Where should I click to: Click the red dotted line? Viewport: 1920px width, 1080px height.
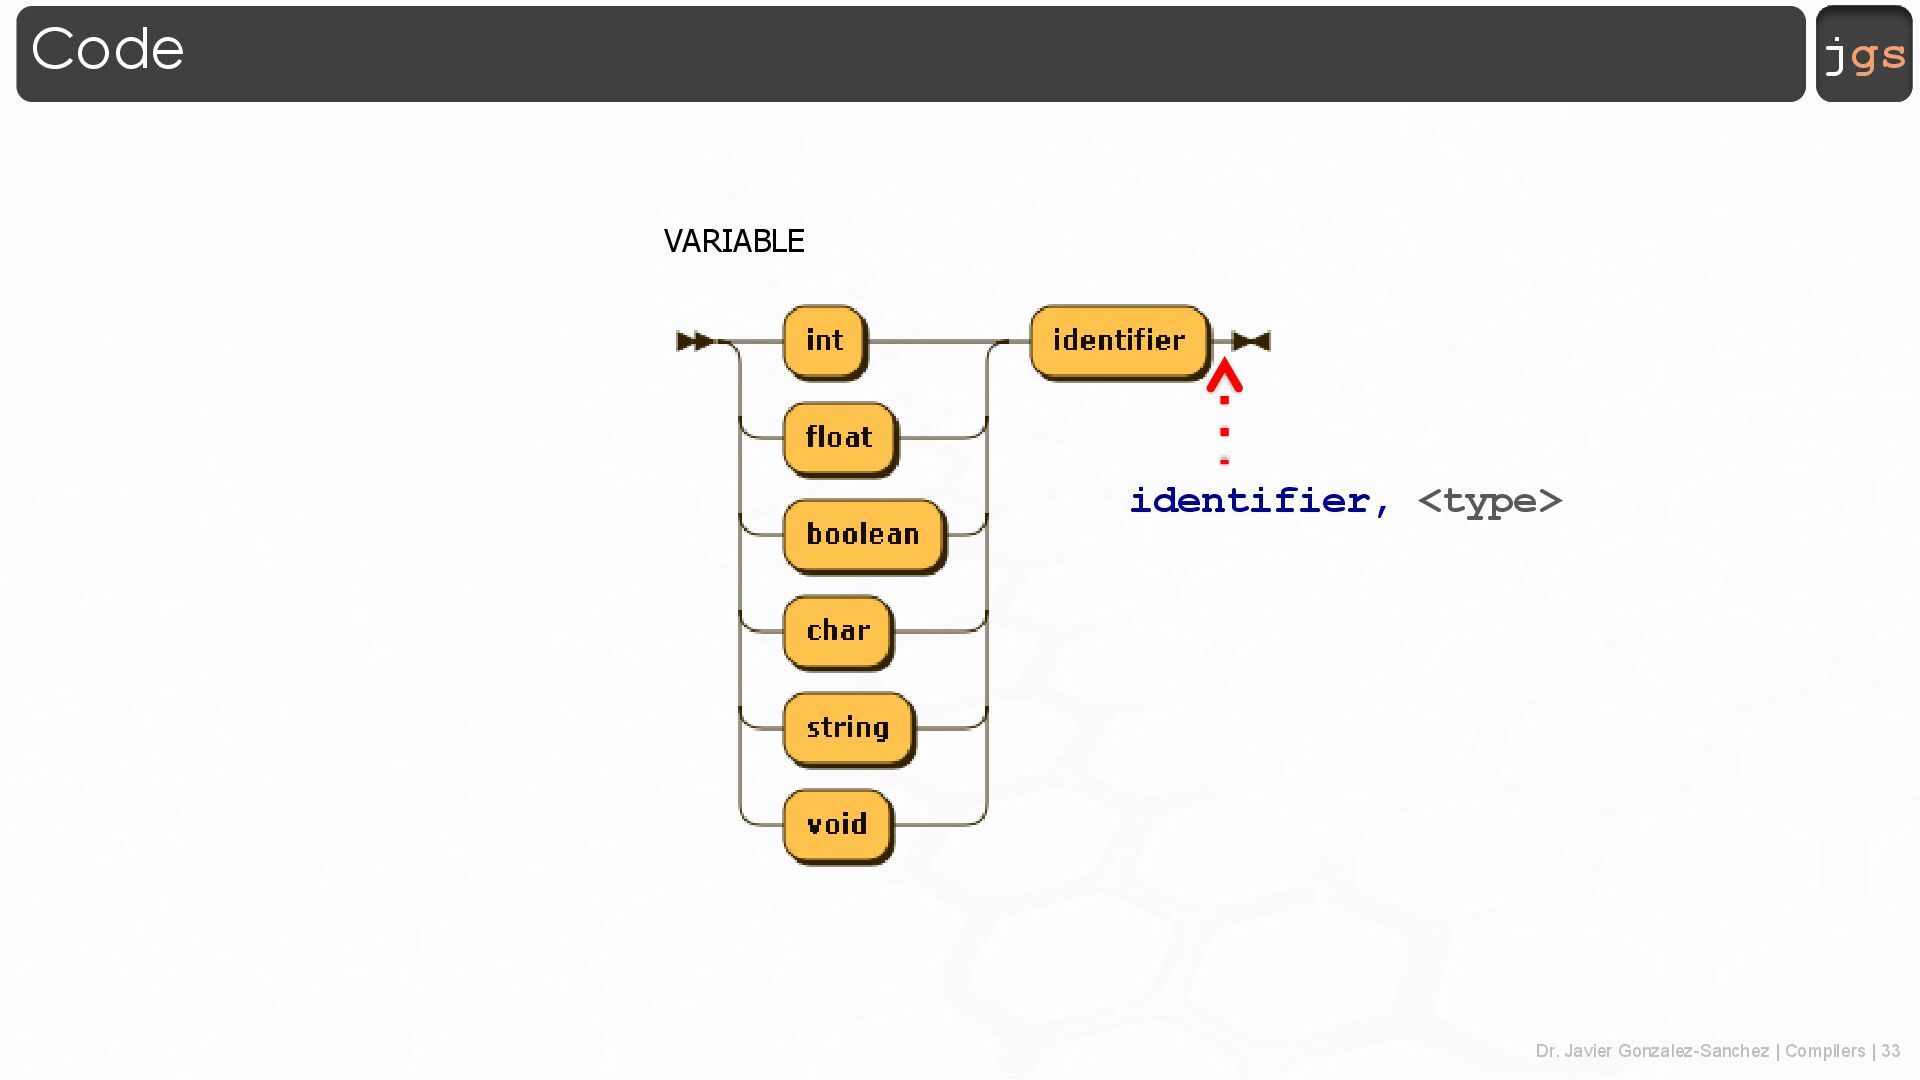tap(1224, 432)
